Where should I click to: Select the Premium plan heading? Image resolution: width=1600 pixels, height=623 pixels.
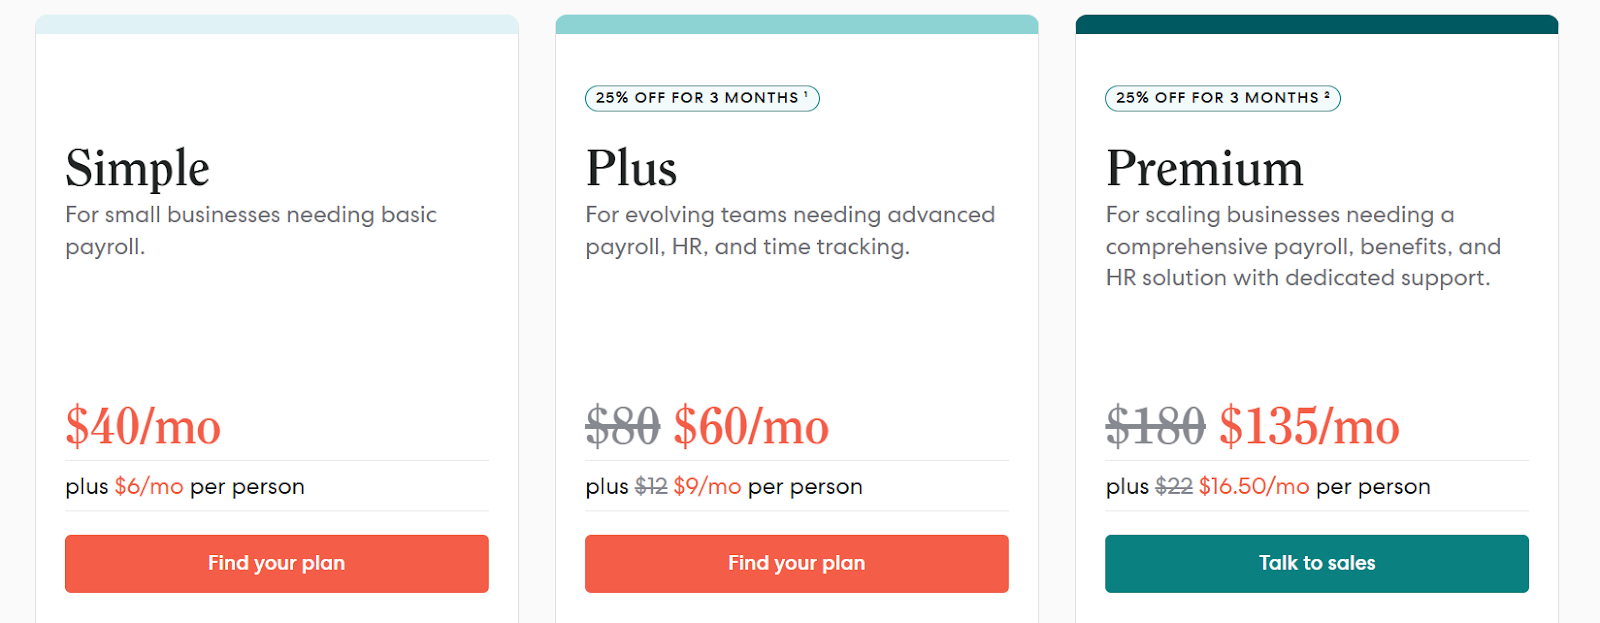coord(1204,168)
